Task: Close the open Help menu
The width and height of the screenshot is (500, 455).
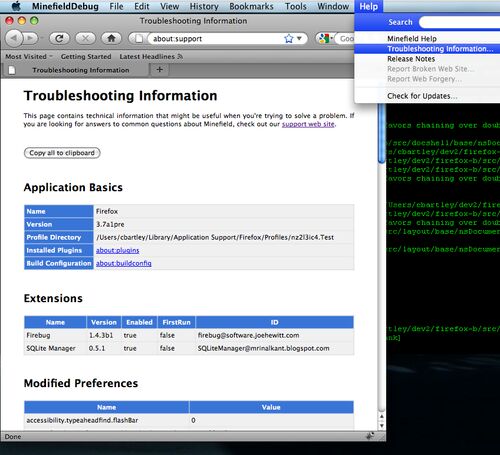Action: pos(369,6)
